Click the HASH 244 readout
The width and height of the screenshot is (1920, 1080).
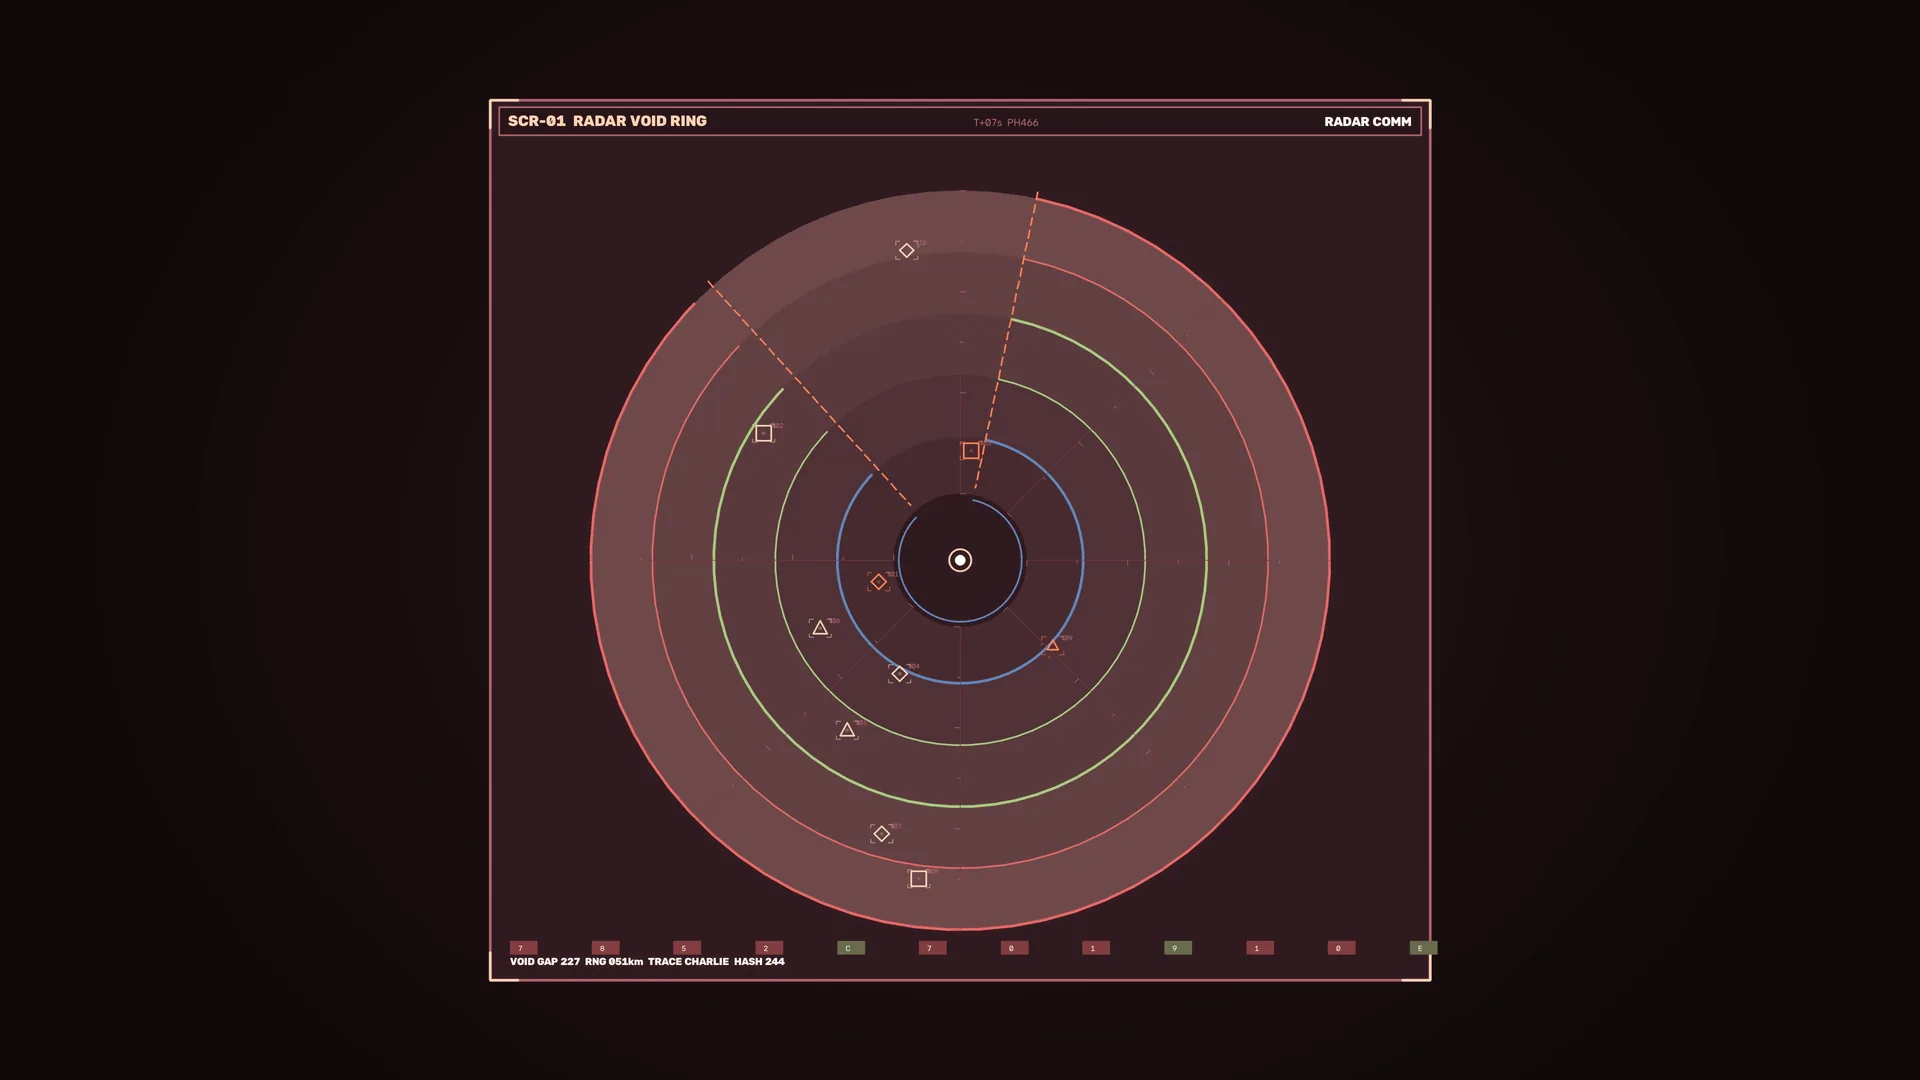pos(759,962)
